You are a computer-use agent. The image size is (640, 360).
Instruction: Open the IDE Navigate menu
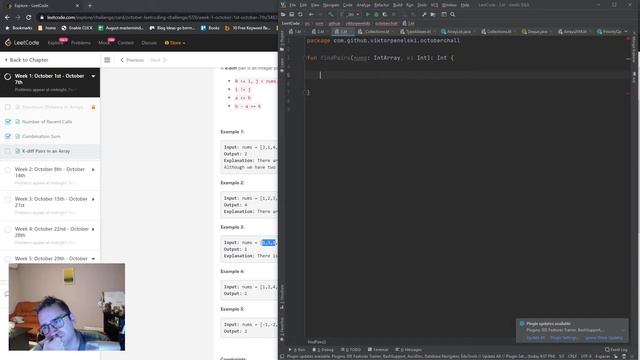[331, 5]
